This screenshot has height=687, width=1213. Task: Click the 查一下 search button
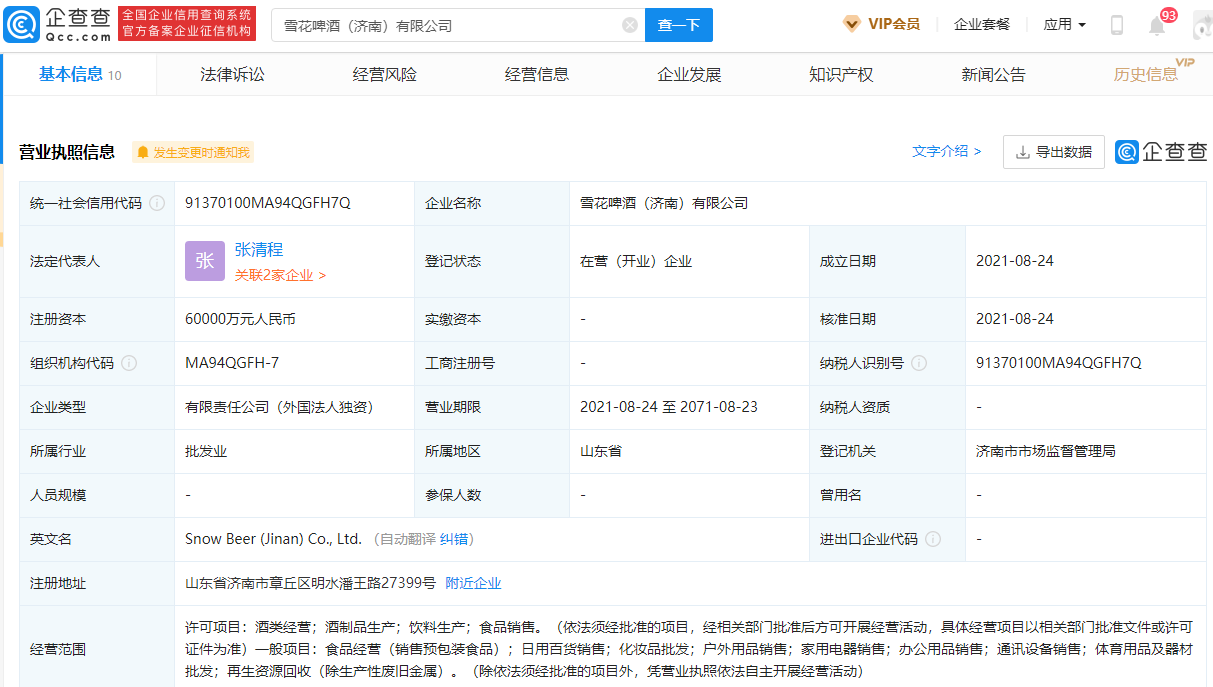coord(679,25)
